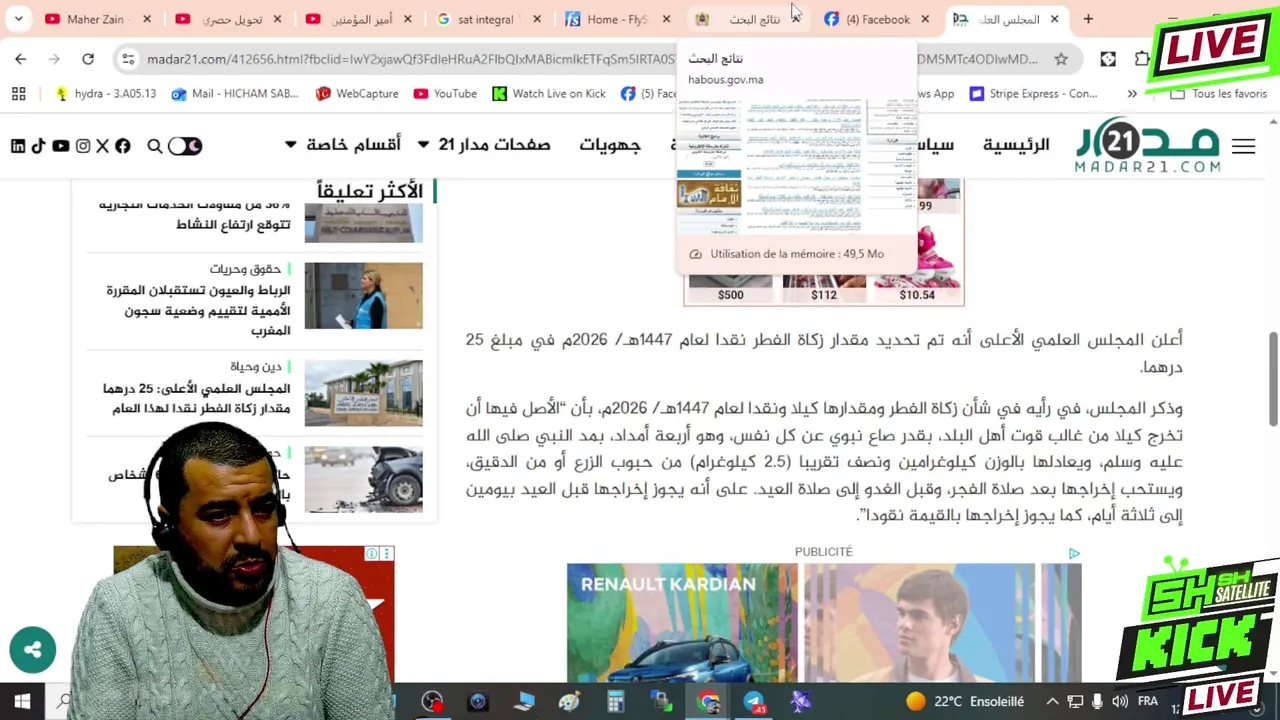Open the Tous les favoris folder
This screenshot has width=1280, height=720.
(x=1218, y=93)
